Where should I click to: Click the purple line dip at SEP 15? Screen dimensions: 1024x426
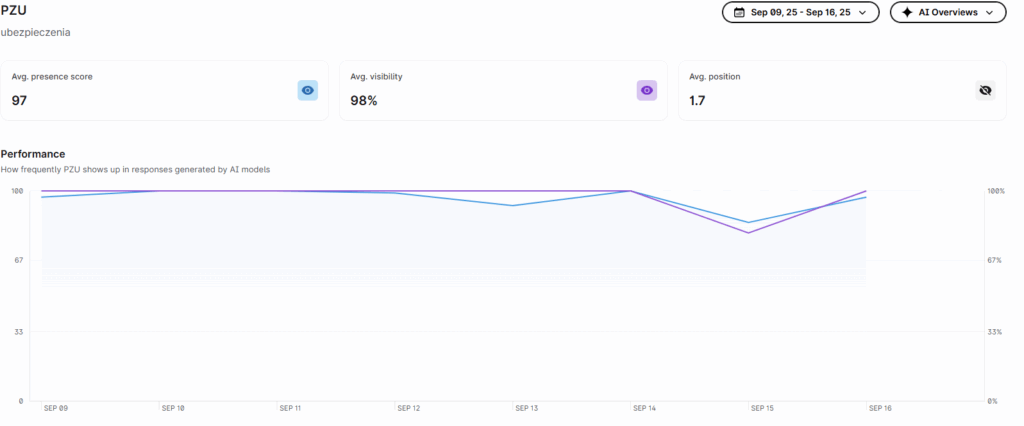coord(748,233)
